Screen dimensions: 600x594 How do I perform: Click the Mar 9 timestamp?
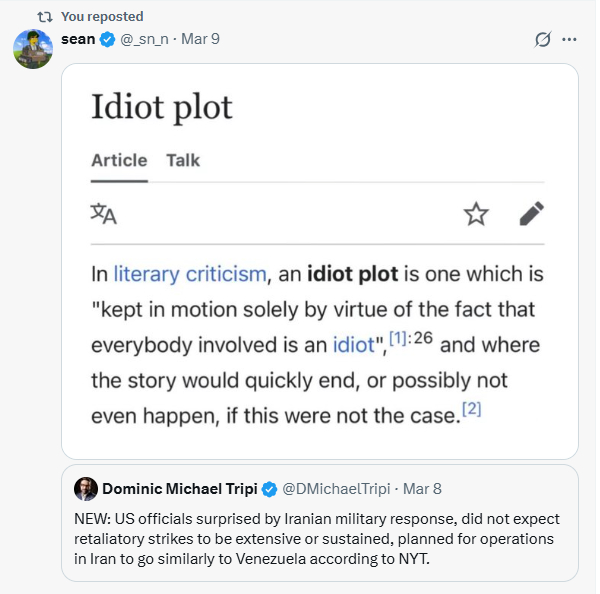click(202, 40)
